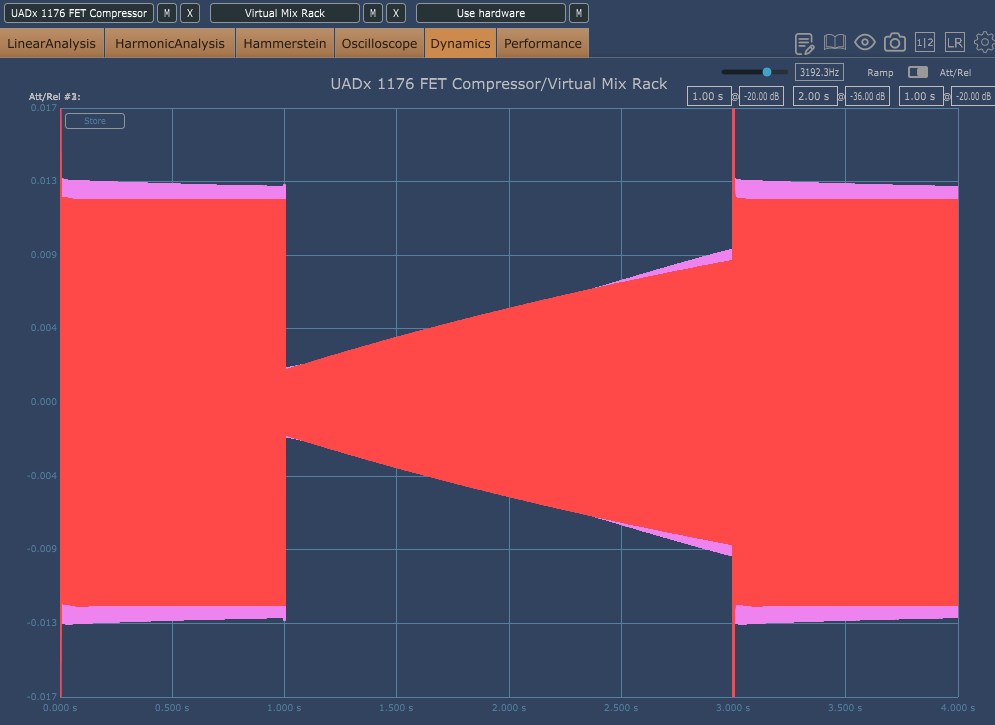Switch to the LinearAnalysis tab

52,43
